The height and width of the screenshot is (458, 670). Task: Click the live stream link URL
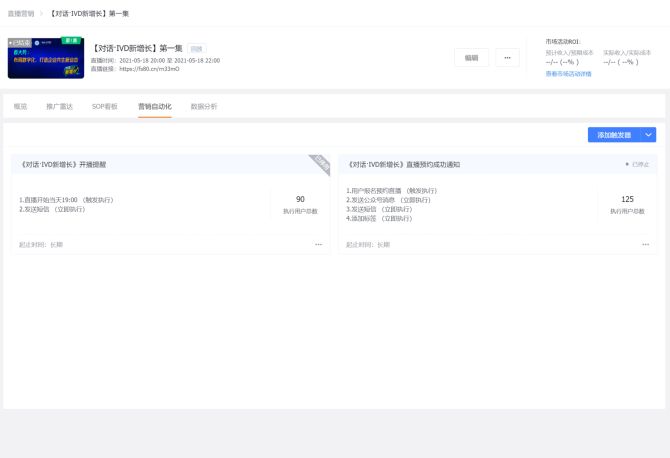point(149,69)
